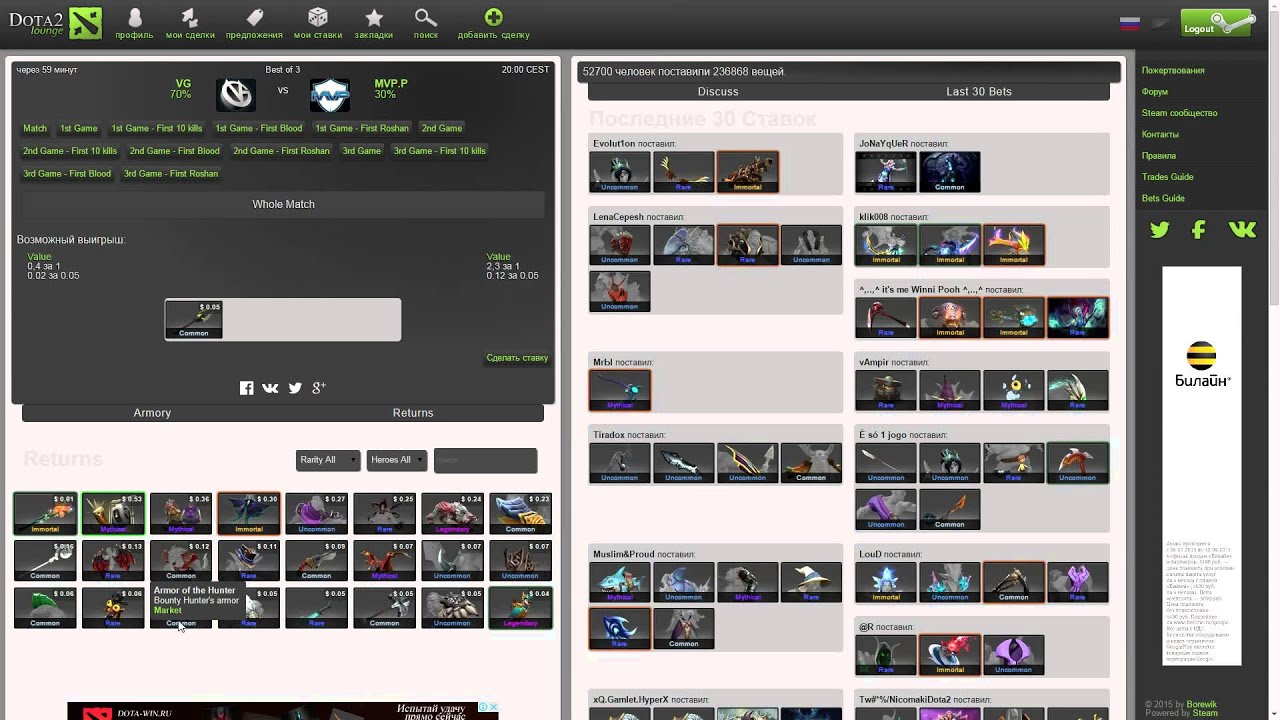Viewport: 1280px width, 720px height.
Task: Select 3rd Game - First Roshan tab
Action: tap(171, 174)
